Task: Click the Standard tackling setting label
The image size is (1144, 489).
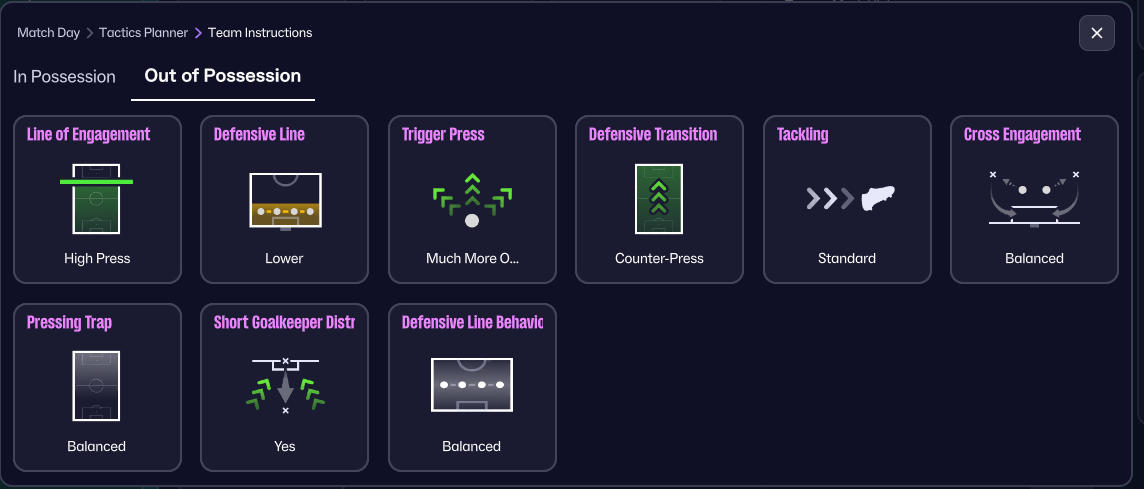Action: [x=847, y=258]
